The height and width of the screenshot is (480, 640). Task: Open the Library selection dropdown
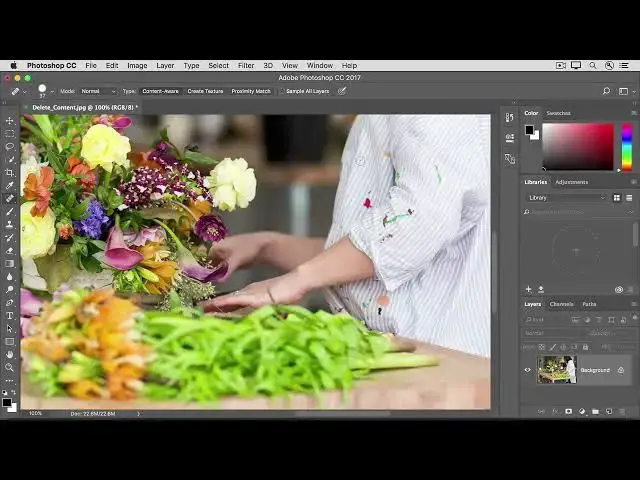tap(567, 198)
